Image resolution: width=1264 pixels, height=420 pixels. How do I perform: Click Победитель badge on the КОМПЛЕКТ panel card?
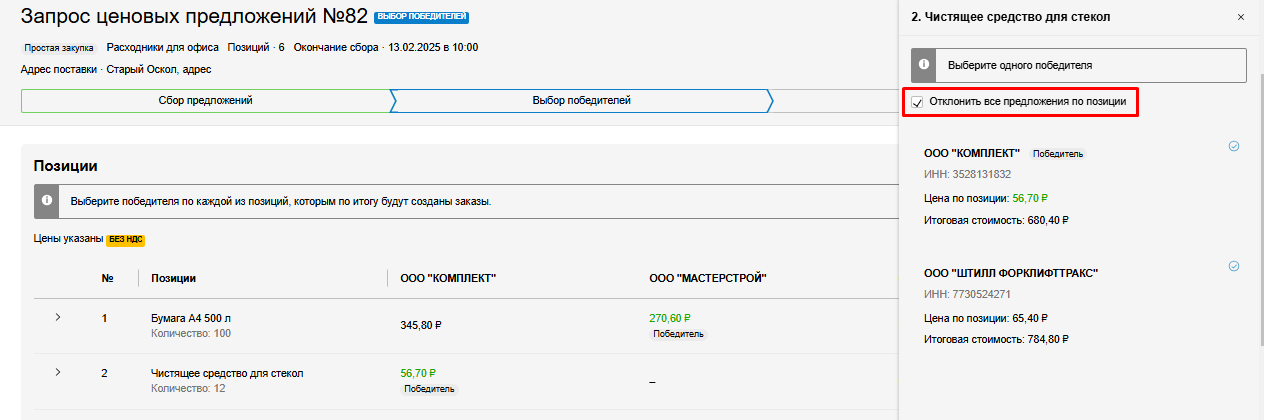pos(1057,154)
